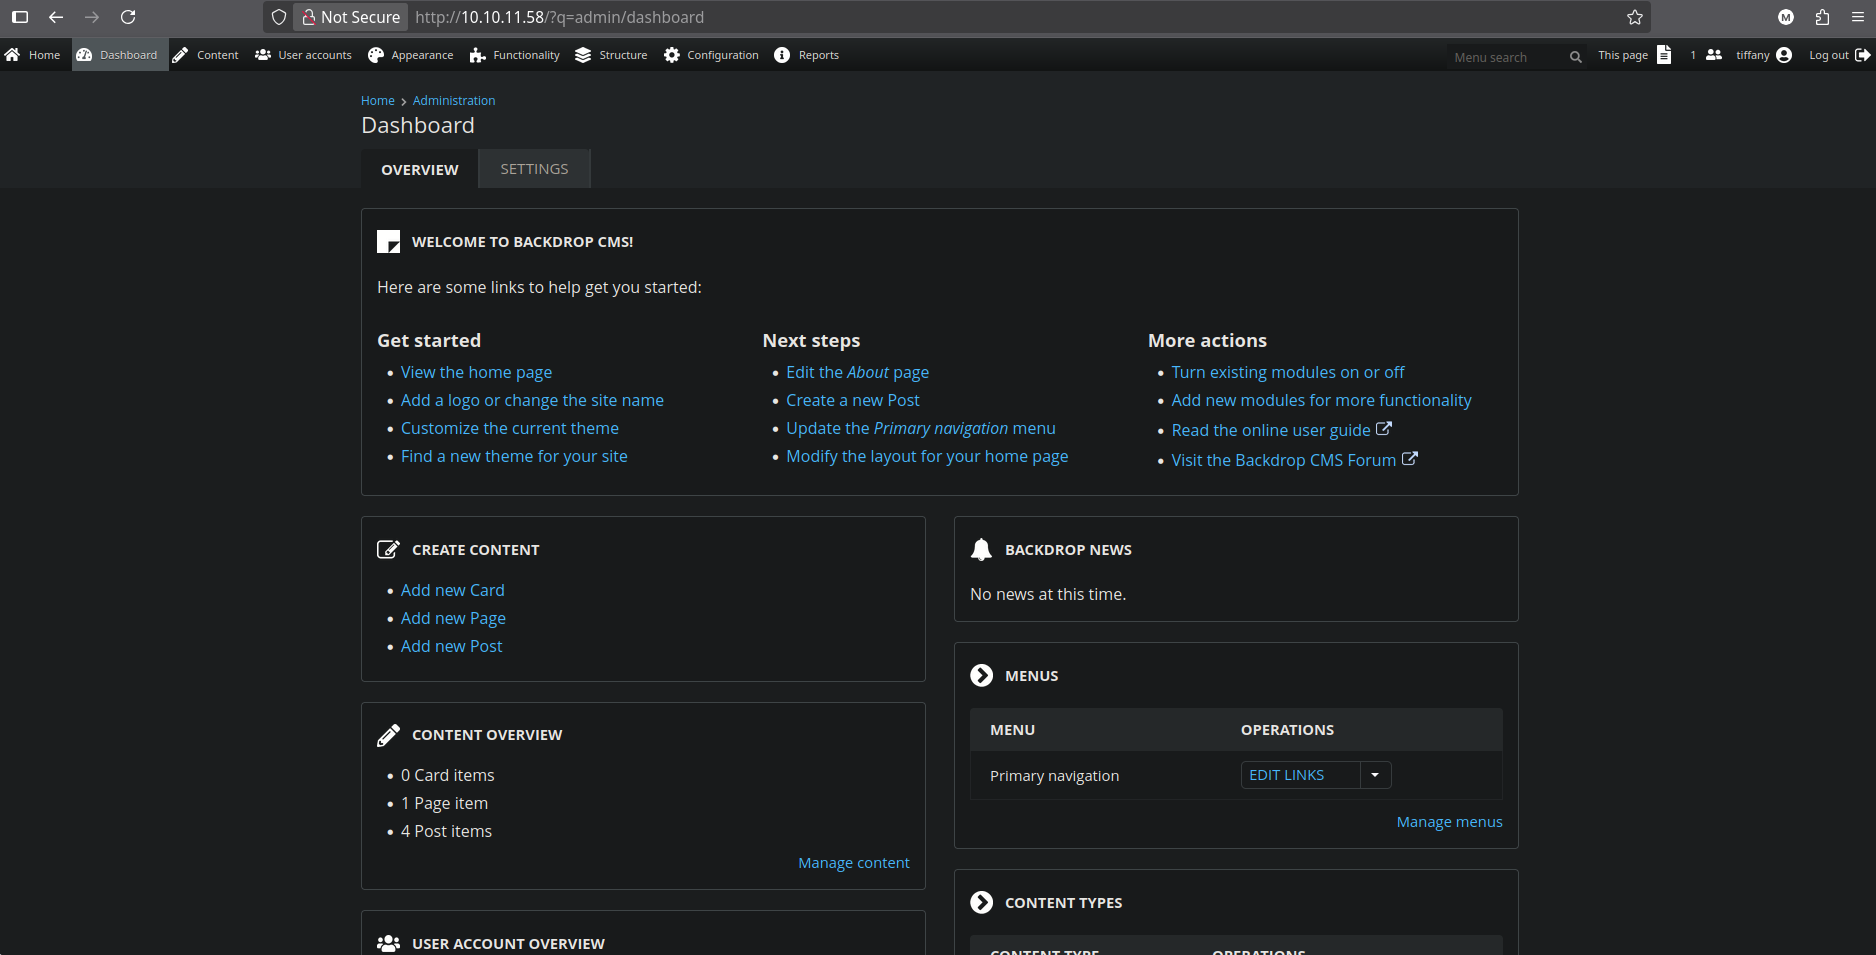
Task: Click the Add new Post link
Action: tap(451, 646)
